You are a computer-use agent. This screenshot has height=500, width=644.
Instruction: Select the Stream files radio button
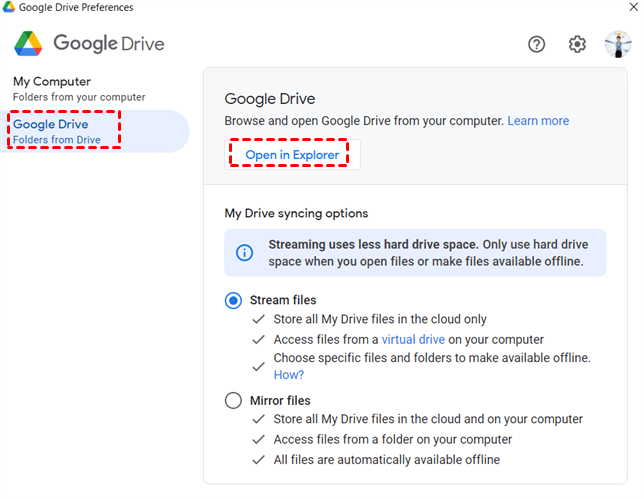(233, 300)
